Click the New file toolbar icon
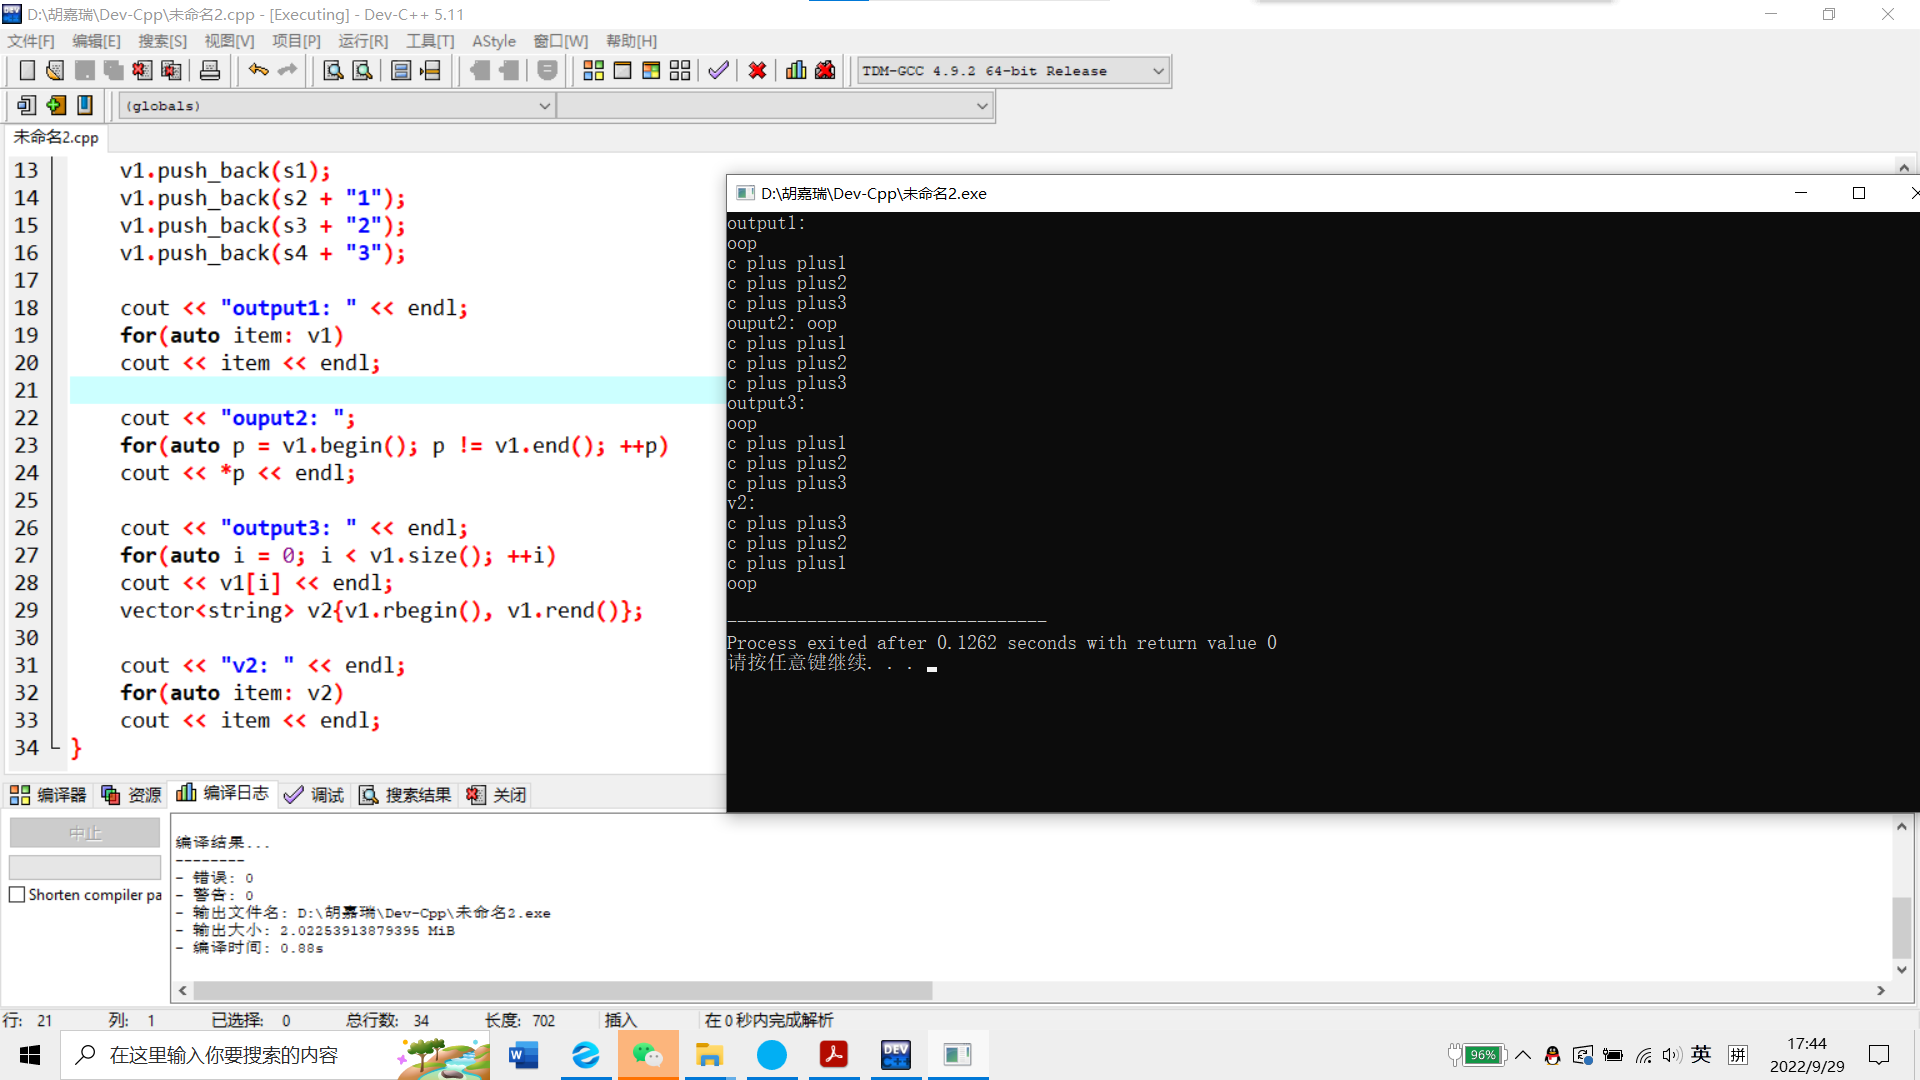Viewport: 1920px width, 1080px height. pos(27,71)
